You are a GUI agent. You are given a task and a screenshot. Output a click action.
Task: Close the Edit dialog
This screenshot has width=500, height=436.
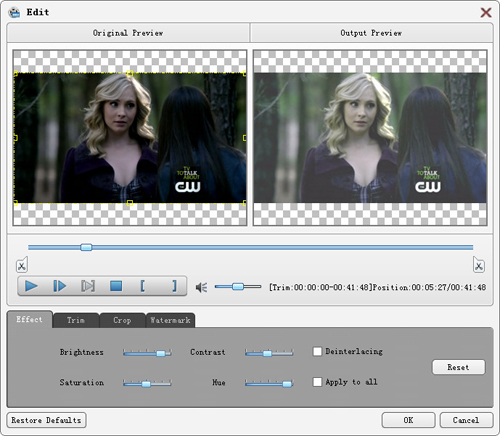[x=486, y=13]
